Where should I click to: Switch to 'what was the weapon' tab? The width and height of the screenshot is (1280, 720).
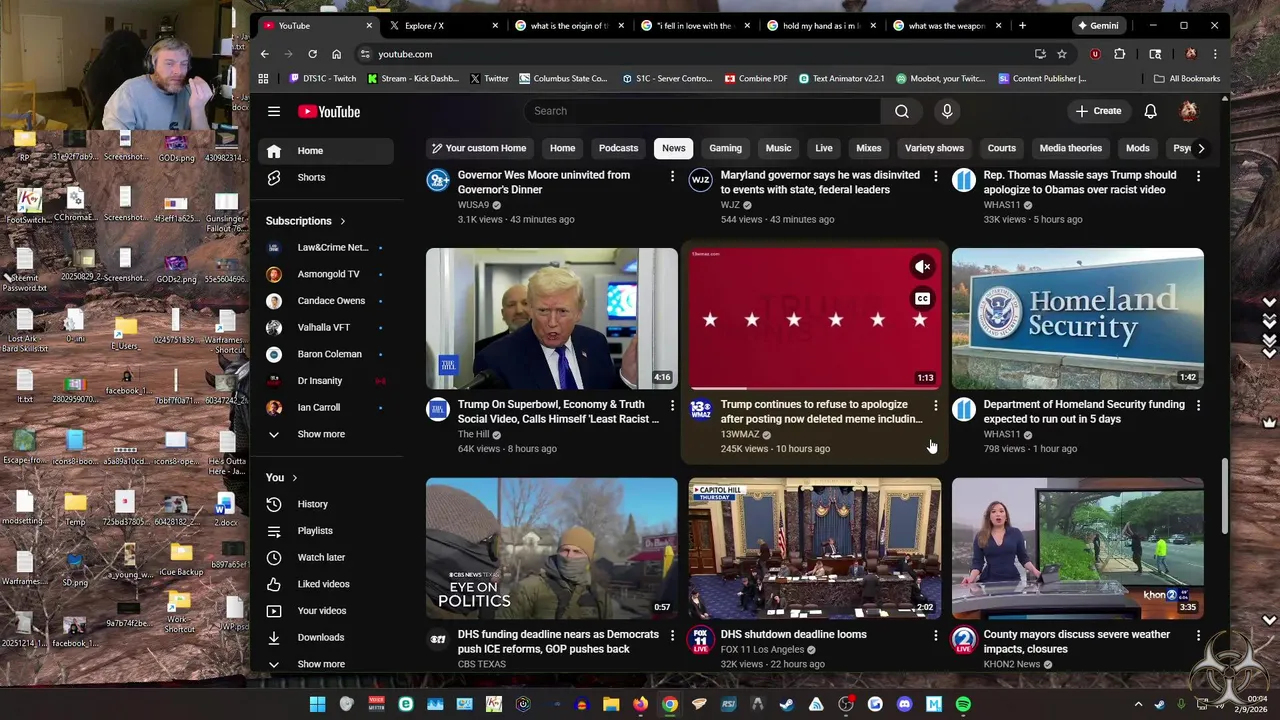946,25
